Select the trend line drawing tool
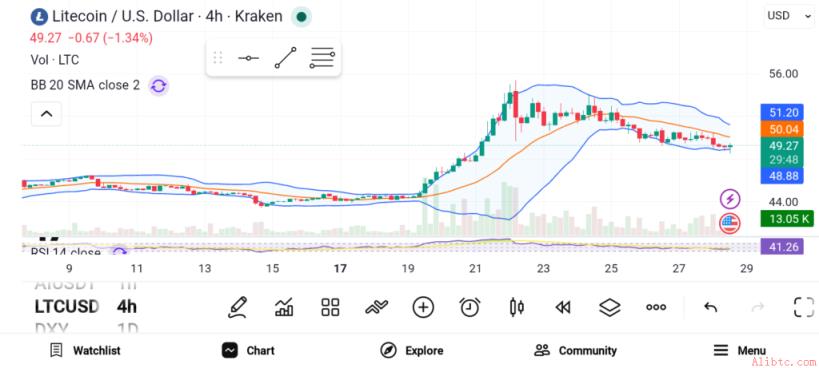This screenshot has height=368, width=819. [x=285, y=58]
